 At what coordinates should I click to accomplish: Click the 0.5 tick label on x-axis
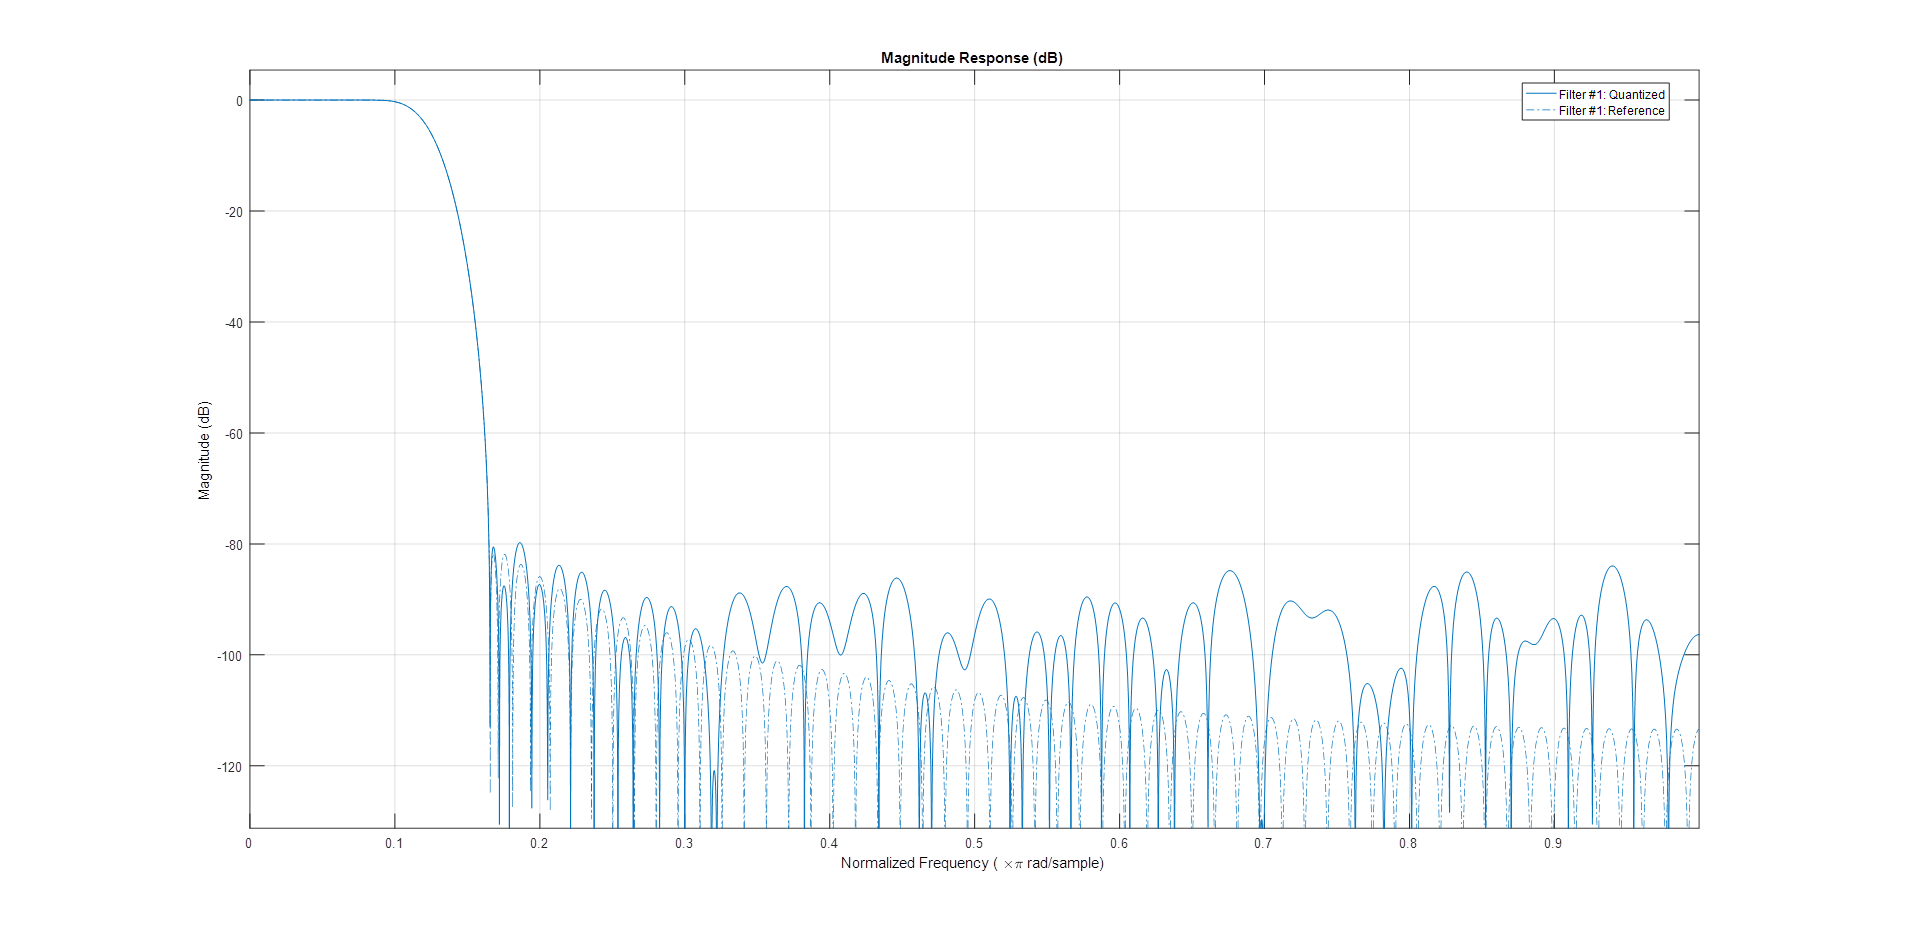point(974,843)
